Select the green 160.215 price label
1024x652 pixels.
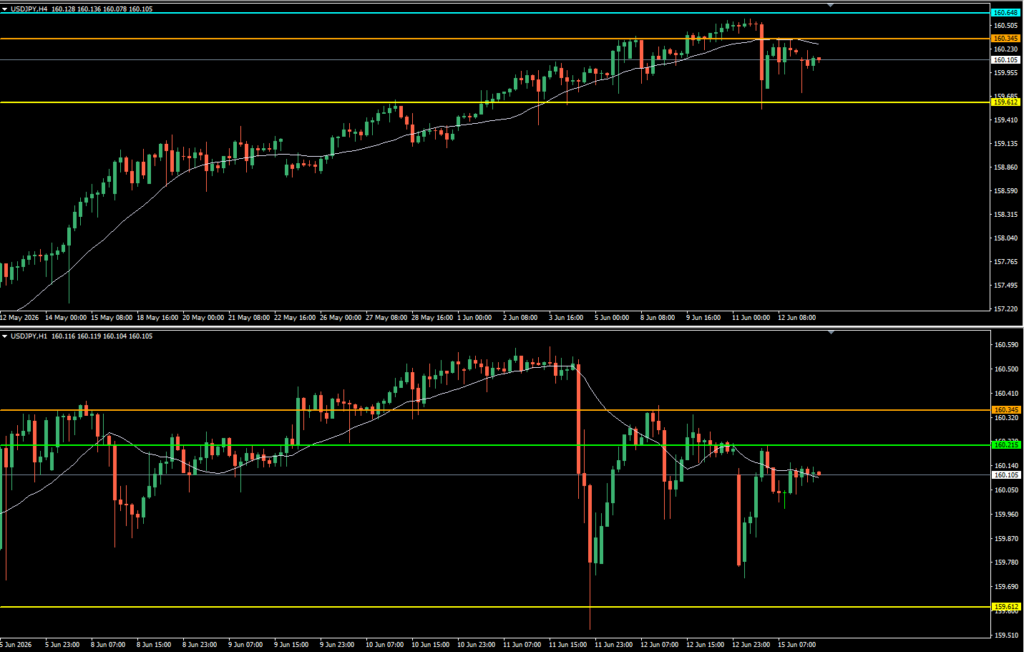pyautogui.click(x=1006, y=445)
